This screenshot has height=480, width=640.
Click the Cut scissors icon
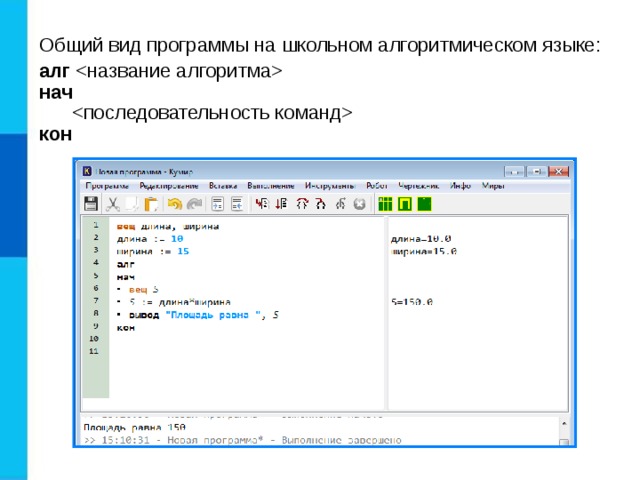pyautogui.click(x=113, y=204)
